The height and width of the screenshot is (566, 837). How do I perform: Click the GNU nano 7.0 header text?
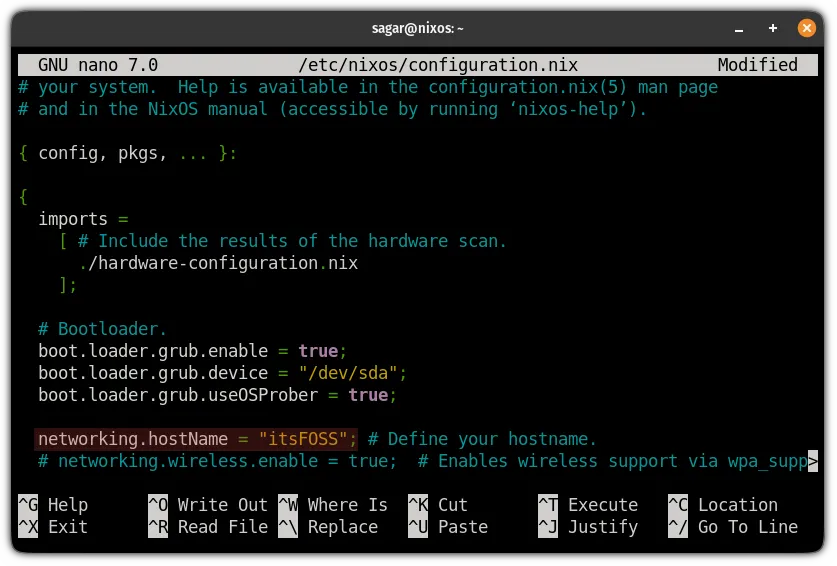tap(98, 65)
